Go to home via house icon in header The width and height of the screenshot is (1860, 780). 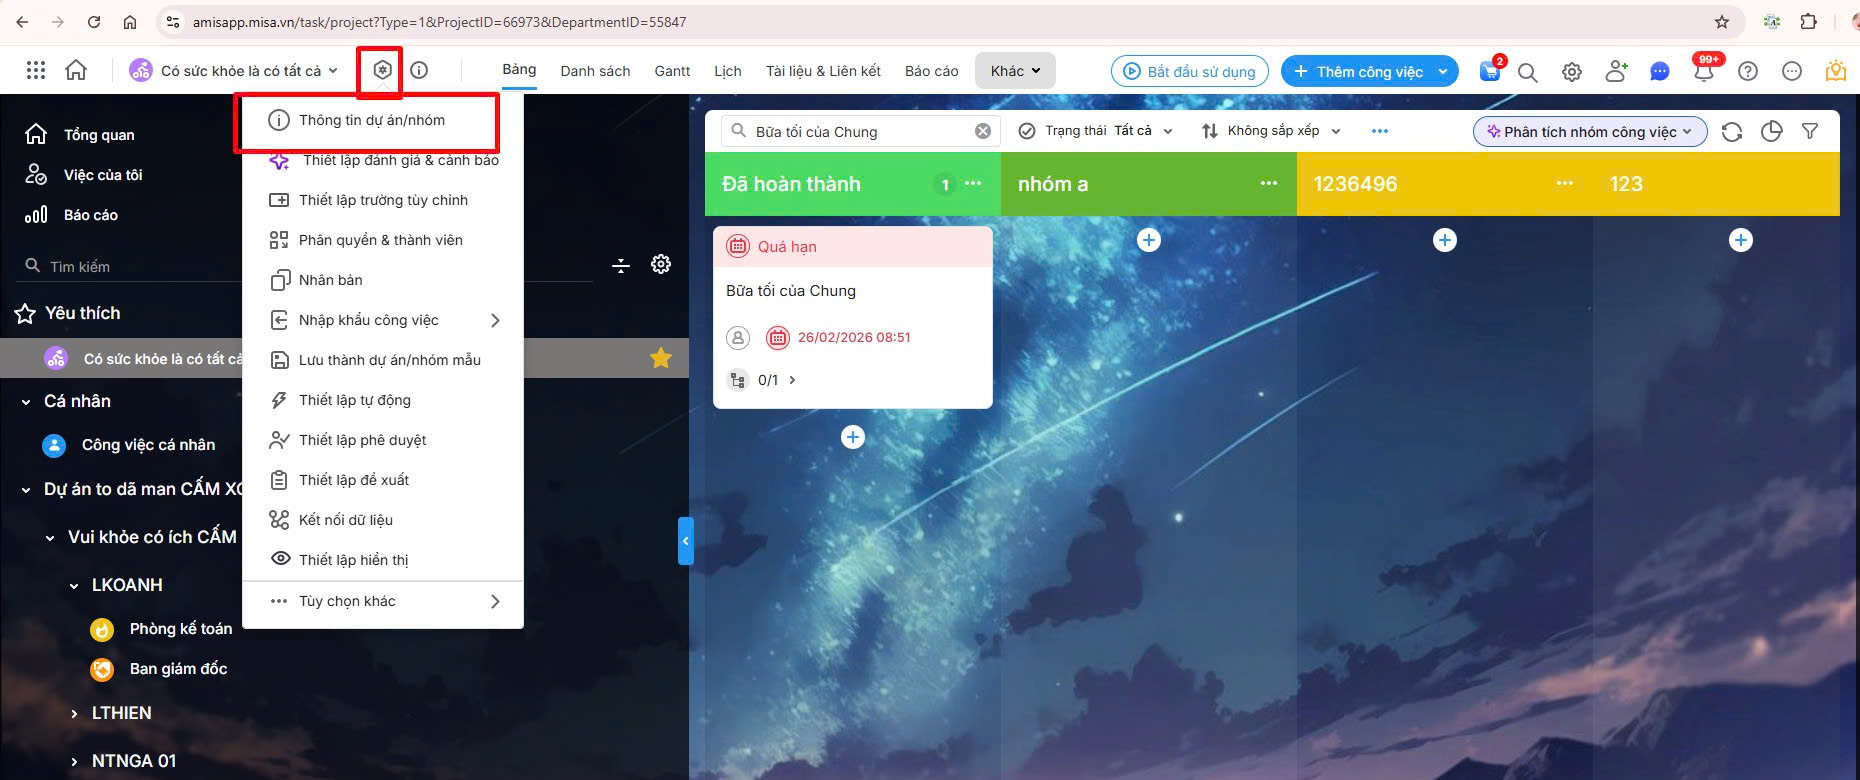76,70
